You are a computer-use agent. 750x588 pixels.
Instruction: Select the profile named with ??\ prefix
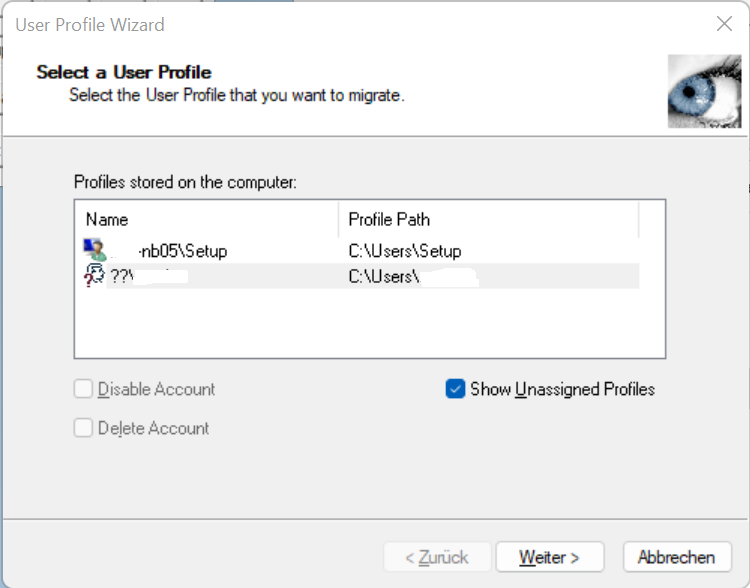(150, 277)
